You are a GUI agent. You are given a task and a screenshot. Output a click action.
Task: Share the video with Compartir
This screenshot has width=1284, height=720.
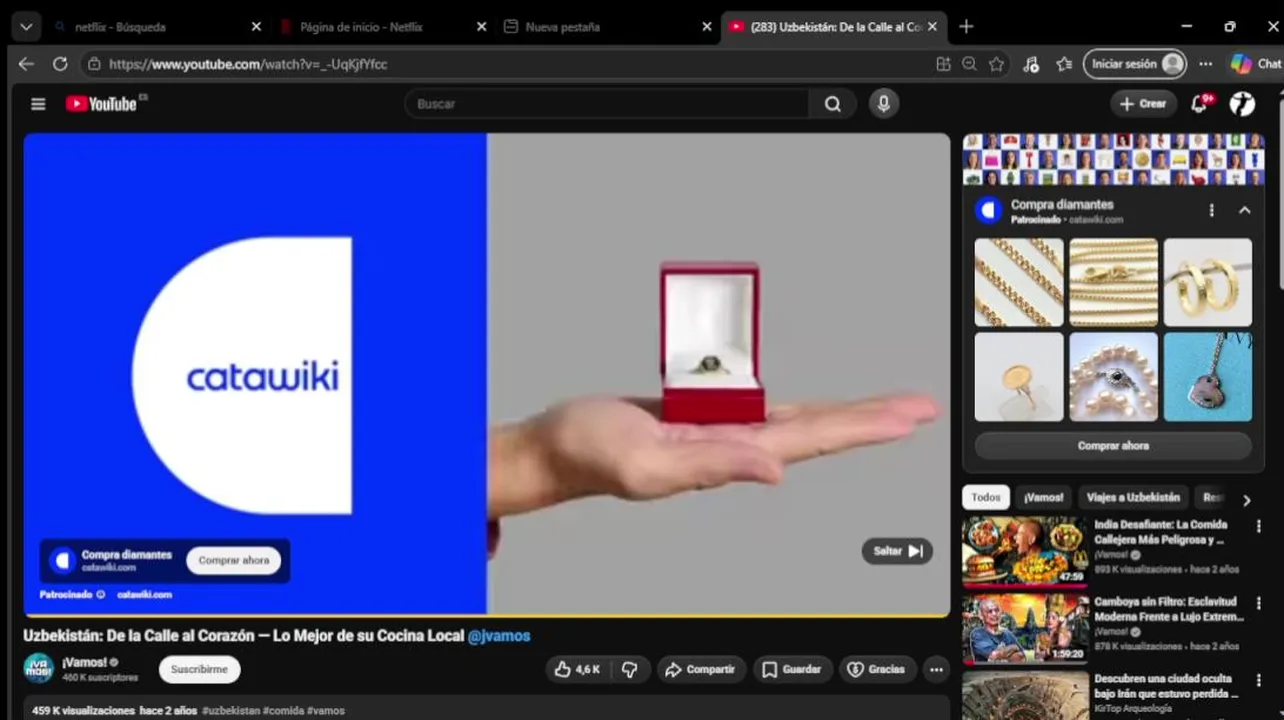pyautogui.click(x=701, y=670)
